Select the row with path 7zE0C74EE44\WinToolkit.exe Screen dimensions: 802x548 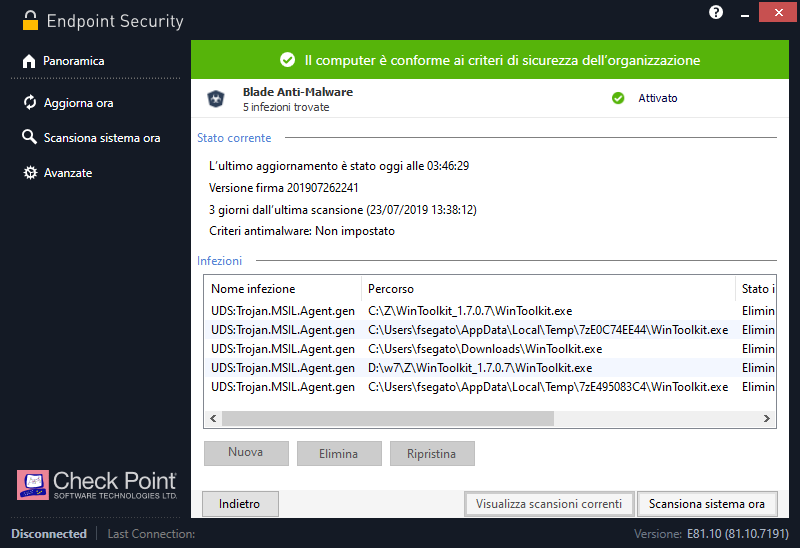coord(490,330)
